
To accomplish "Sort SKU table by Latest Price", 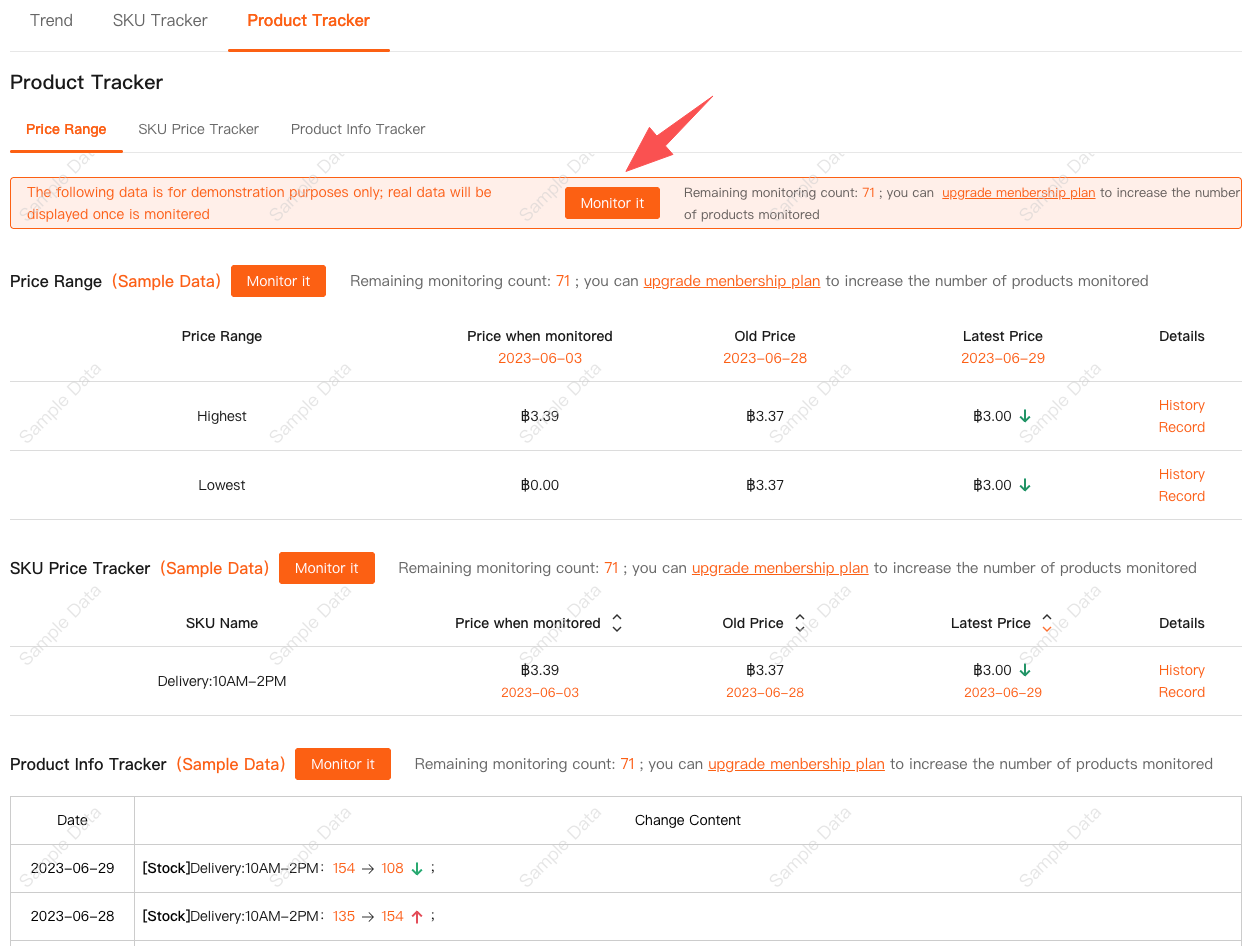I will (x=1046, y=623).
